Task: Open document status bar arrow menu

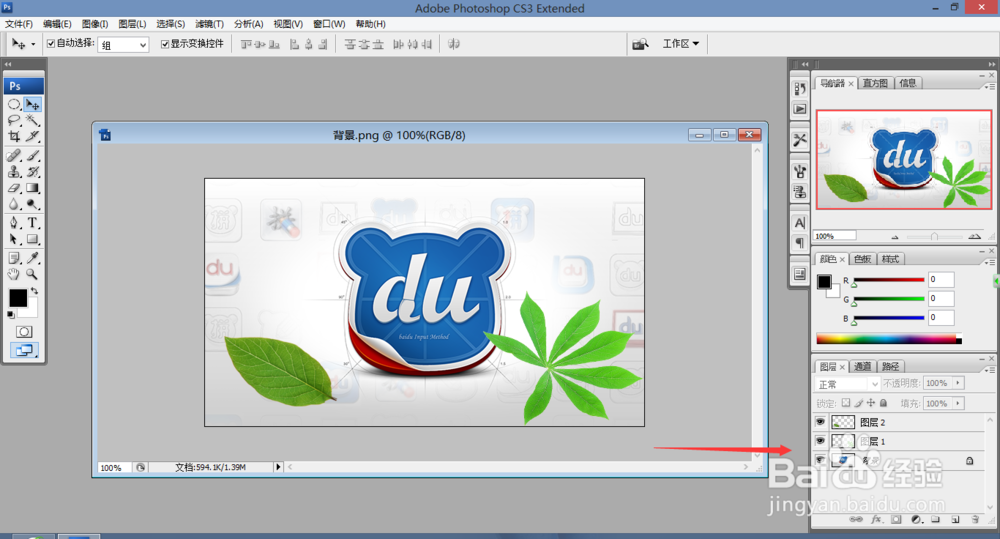Action: [278, 467]
